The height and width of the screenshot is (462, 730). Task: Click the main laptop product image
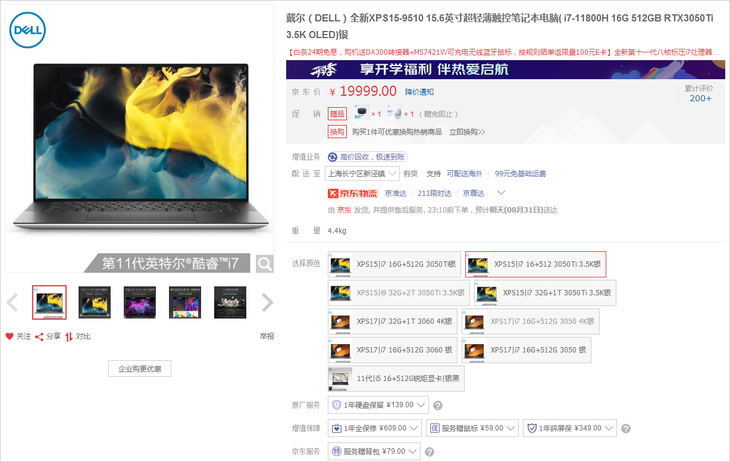click(140, 147)
